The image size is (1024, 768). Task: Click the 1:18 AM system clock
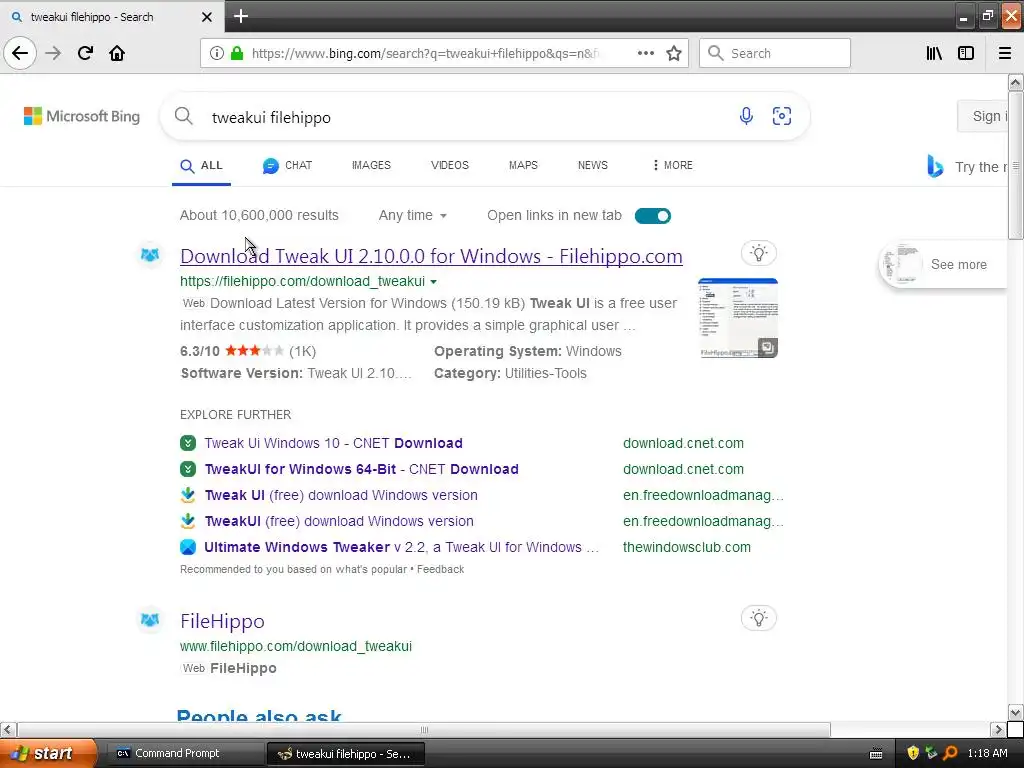(987, 754)
